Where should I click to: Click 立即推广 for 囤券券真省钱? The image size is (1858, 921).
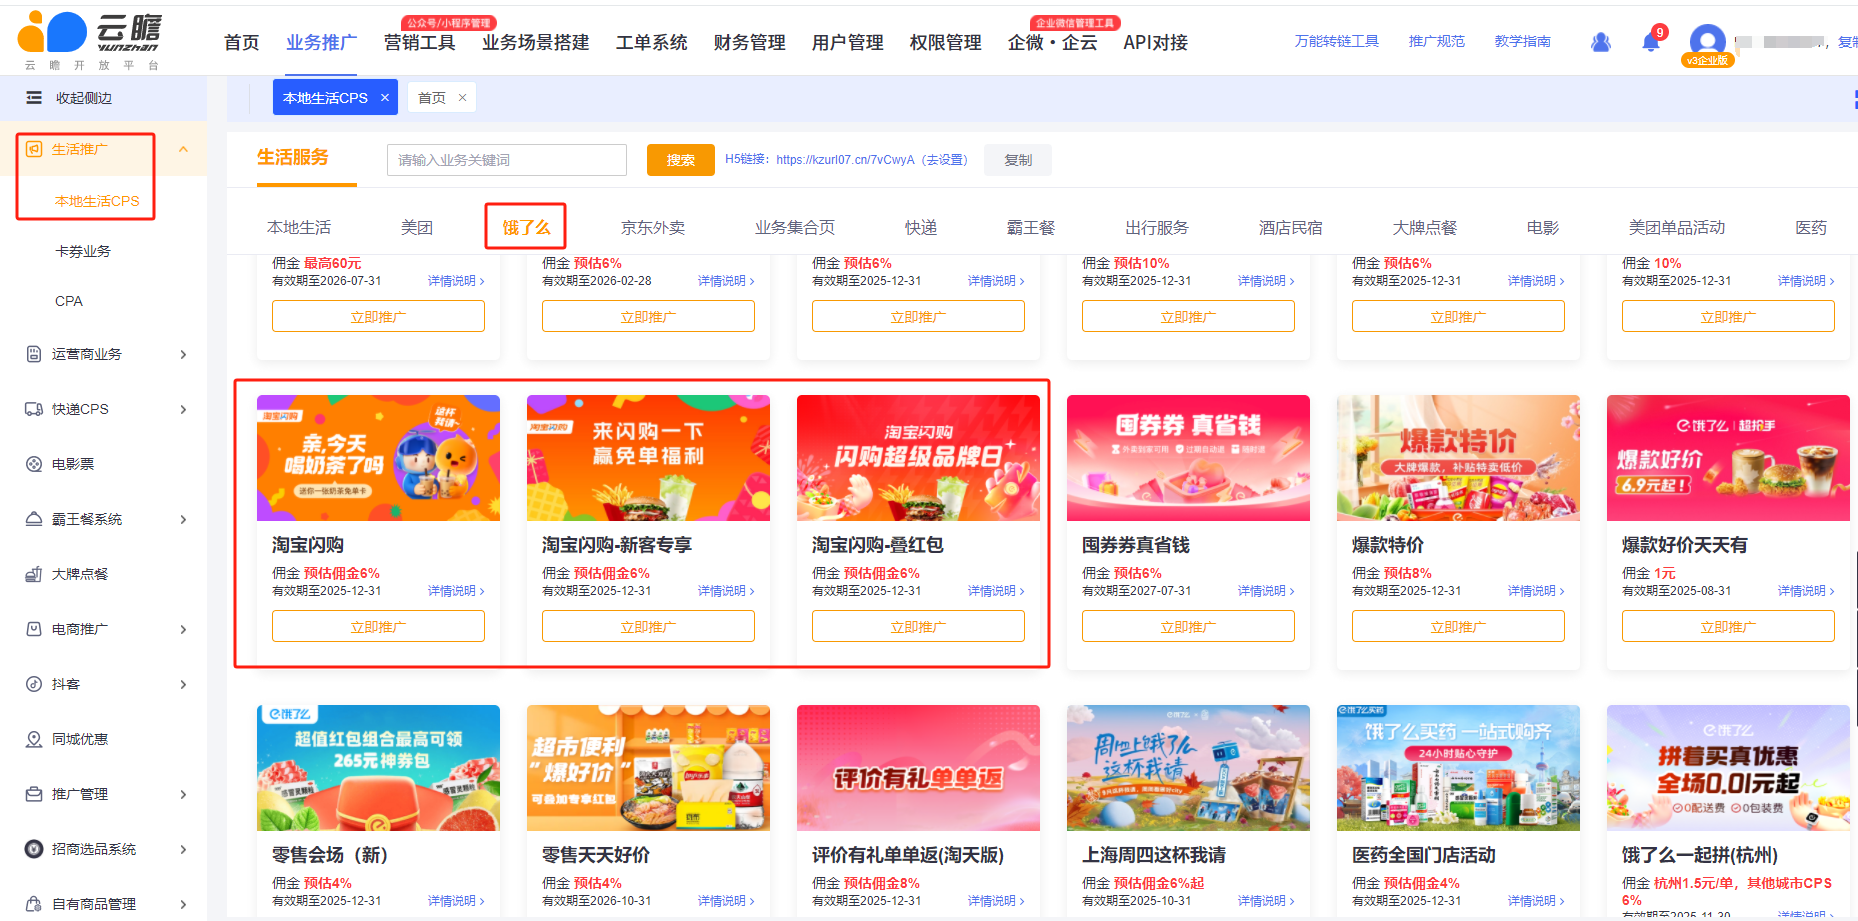(1188, 626)
